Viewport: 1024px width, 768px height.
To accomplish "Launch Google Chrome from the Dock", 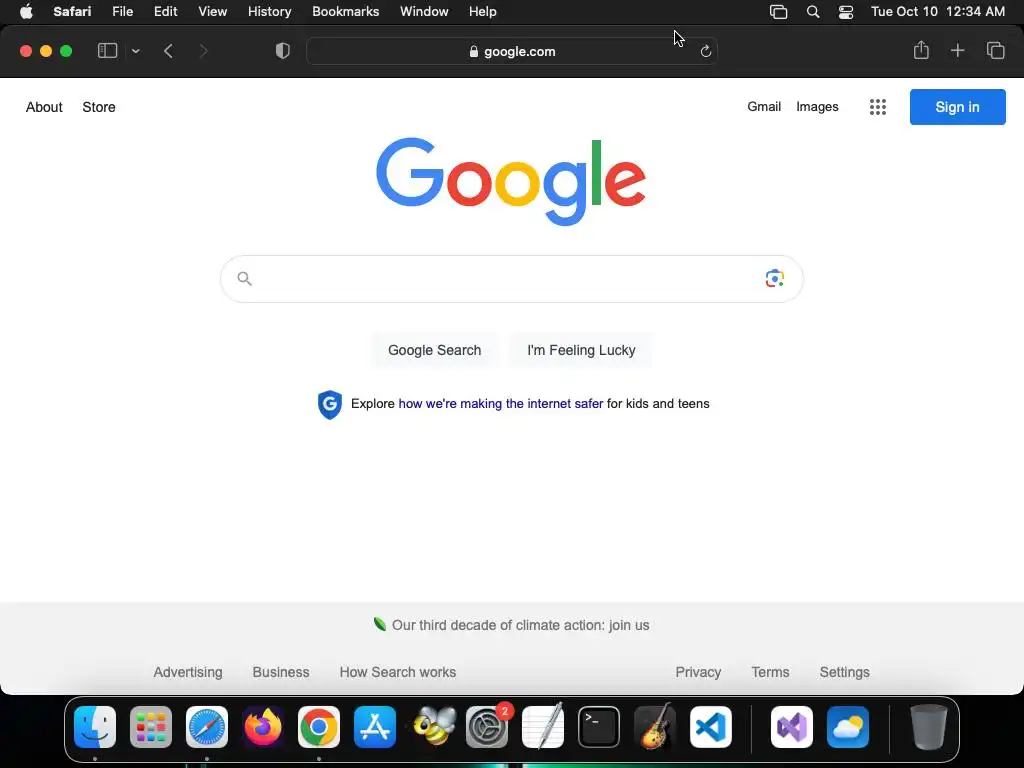I will (319, 727).
